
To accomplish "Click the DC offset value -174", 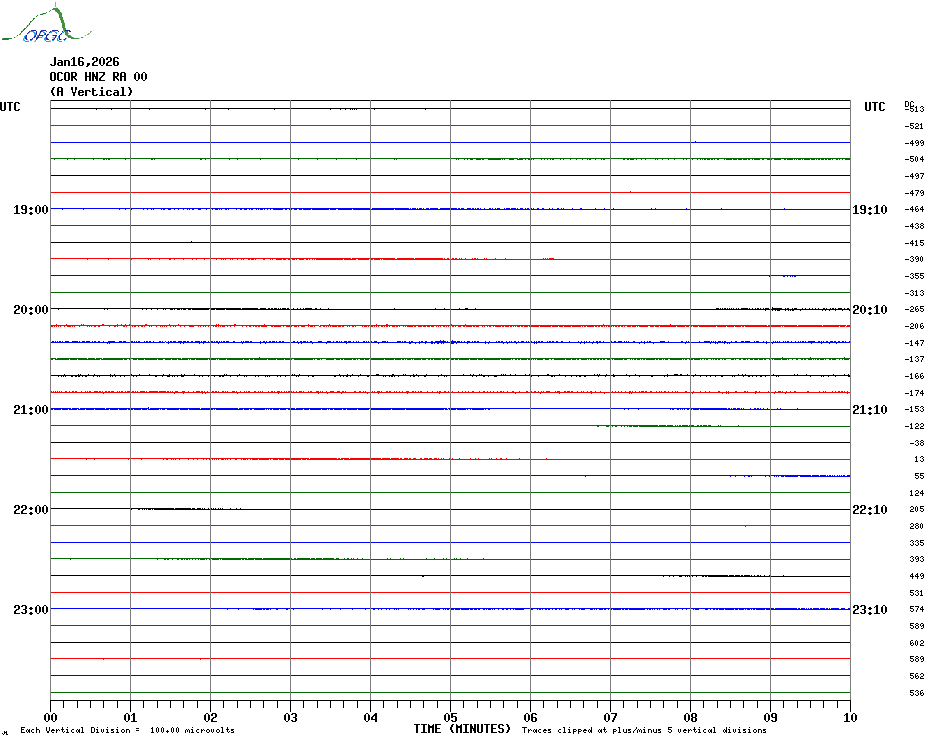I will click(x=914, y=393).
